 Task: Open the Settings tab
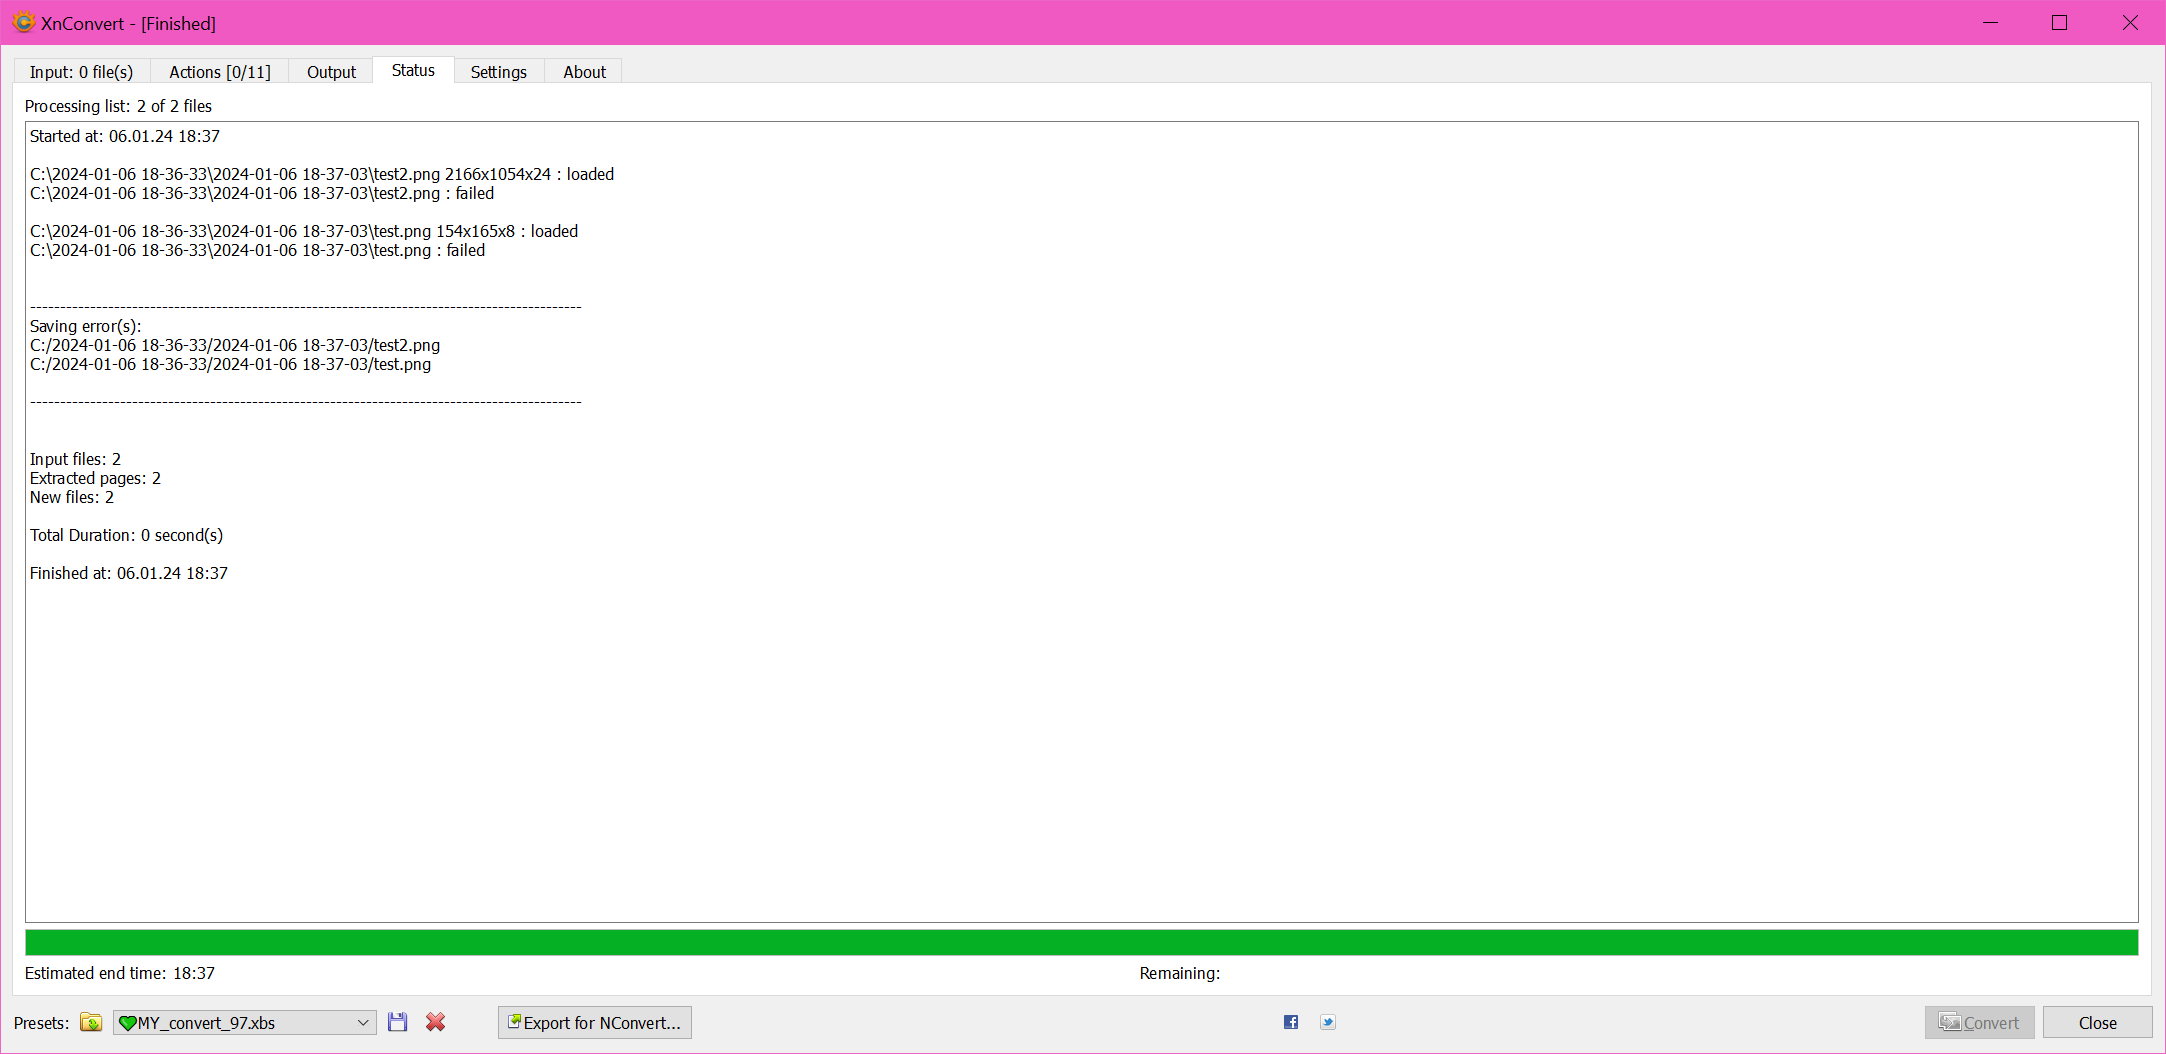[499, 72]
